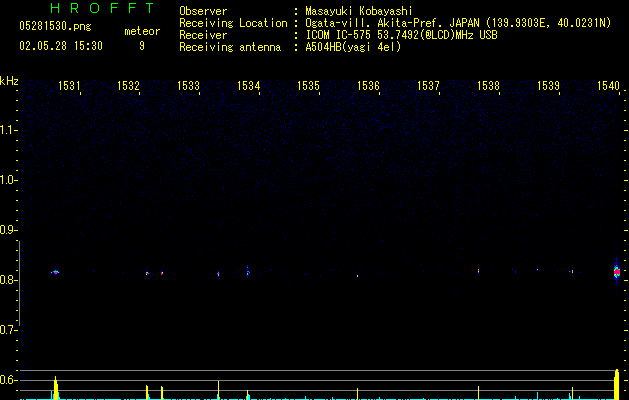The image size is (629, 400).
Task: Click the 0.7 kHz axis label
Action: point(9,330)
